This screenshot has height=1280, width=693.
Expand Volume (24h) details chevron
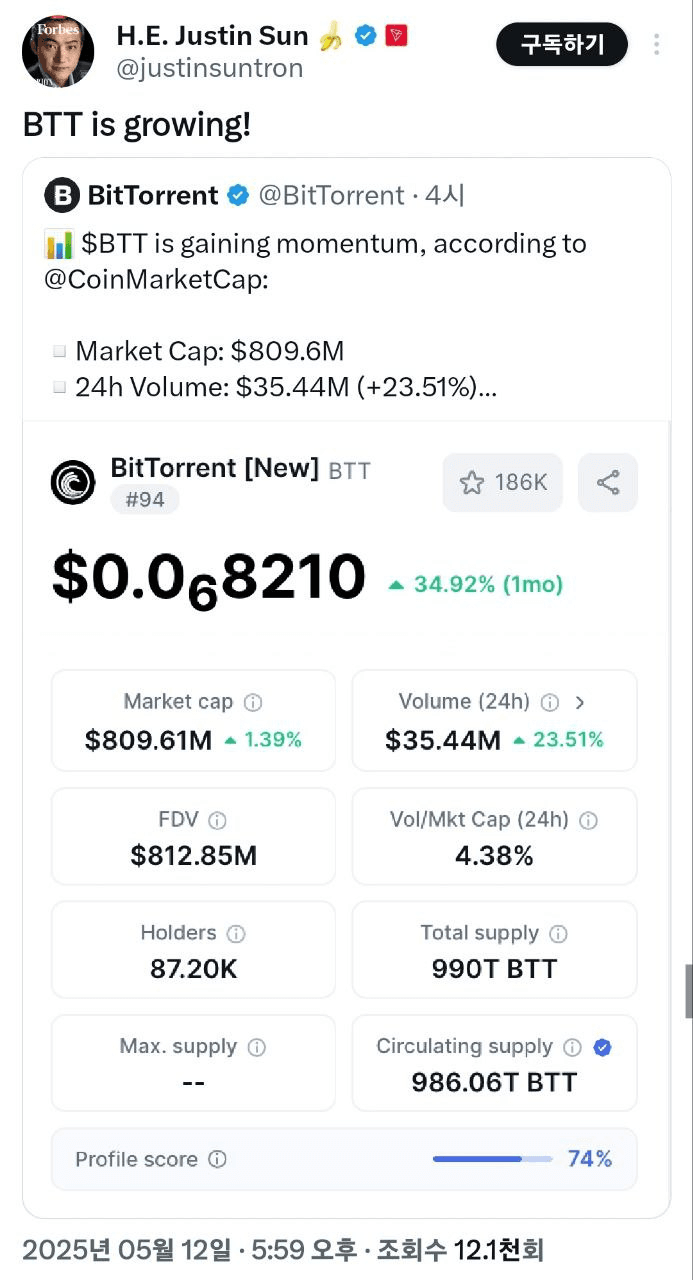click(x=580, y=702)
